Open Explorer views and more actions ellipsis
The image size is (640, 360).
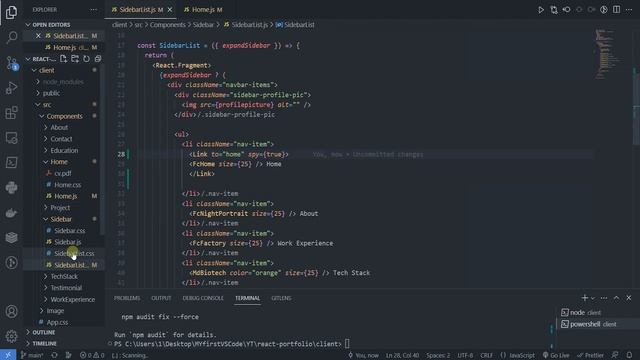(x=94, y=9)
